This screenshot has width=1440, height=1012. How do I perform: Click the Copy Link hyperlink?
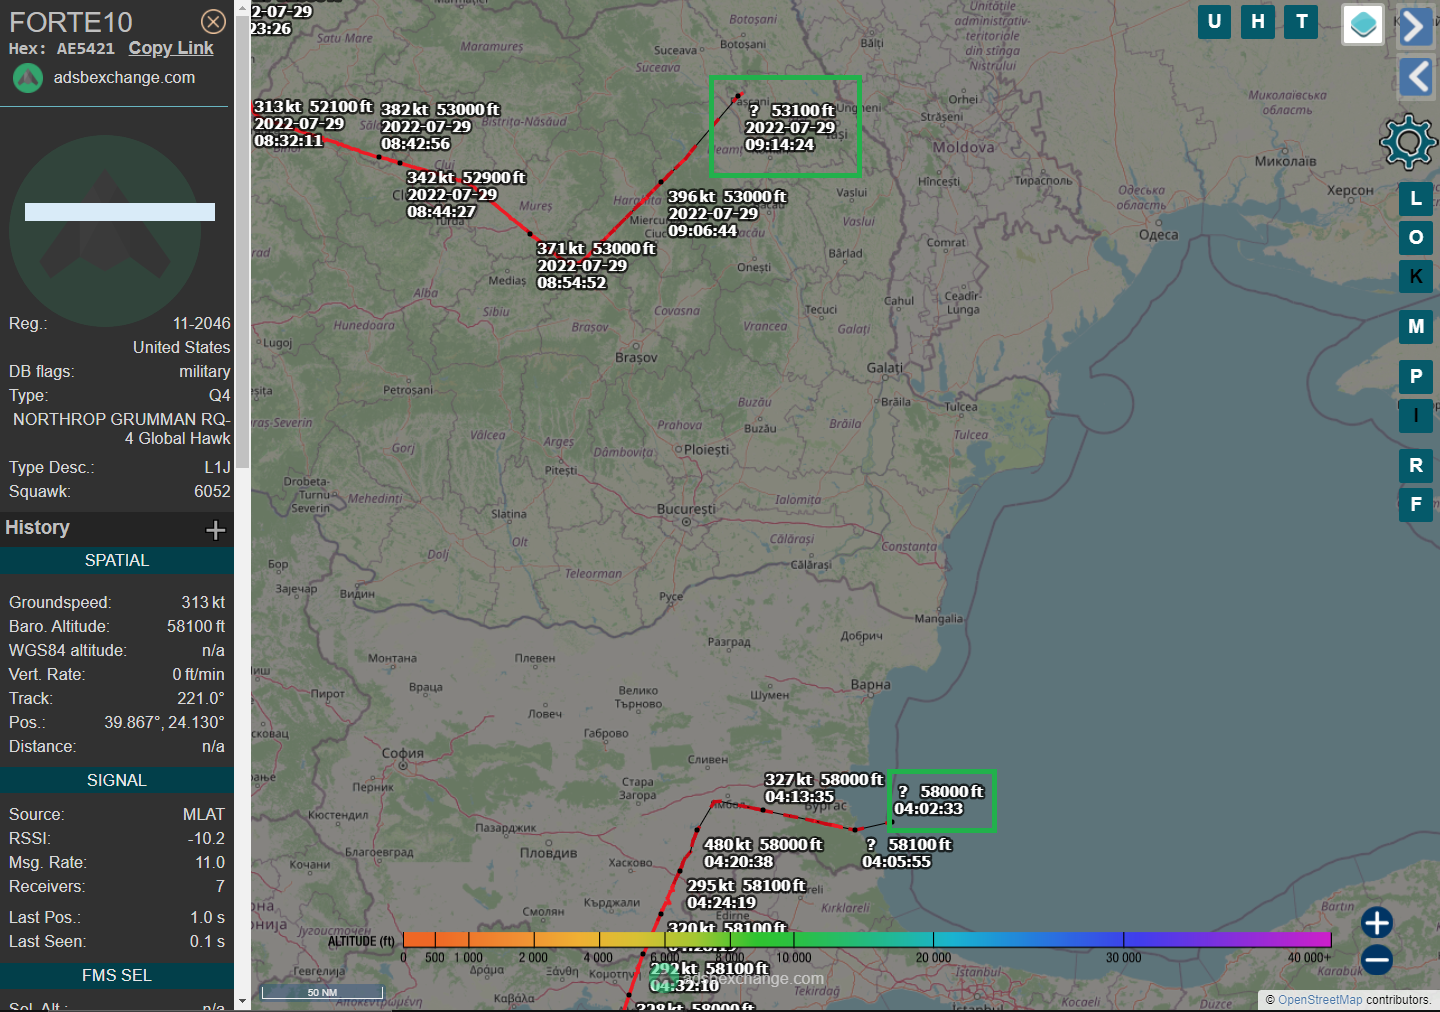(171, 48)
